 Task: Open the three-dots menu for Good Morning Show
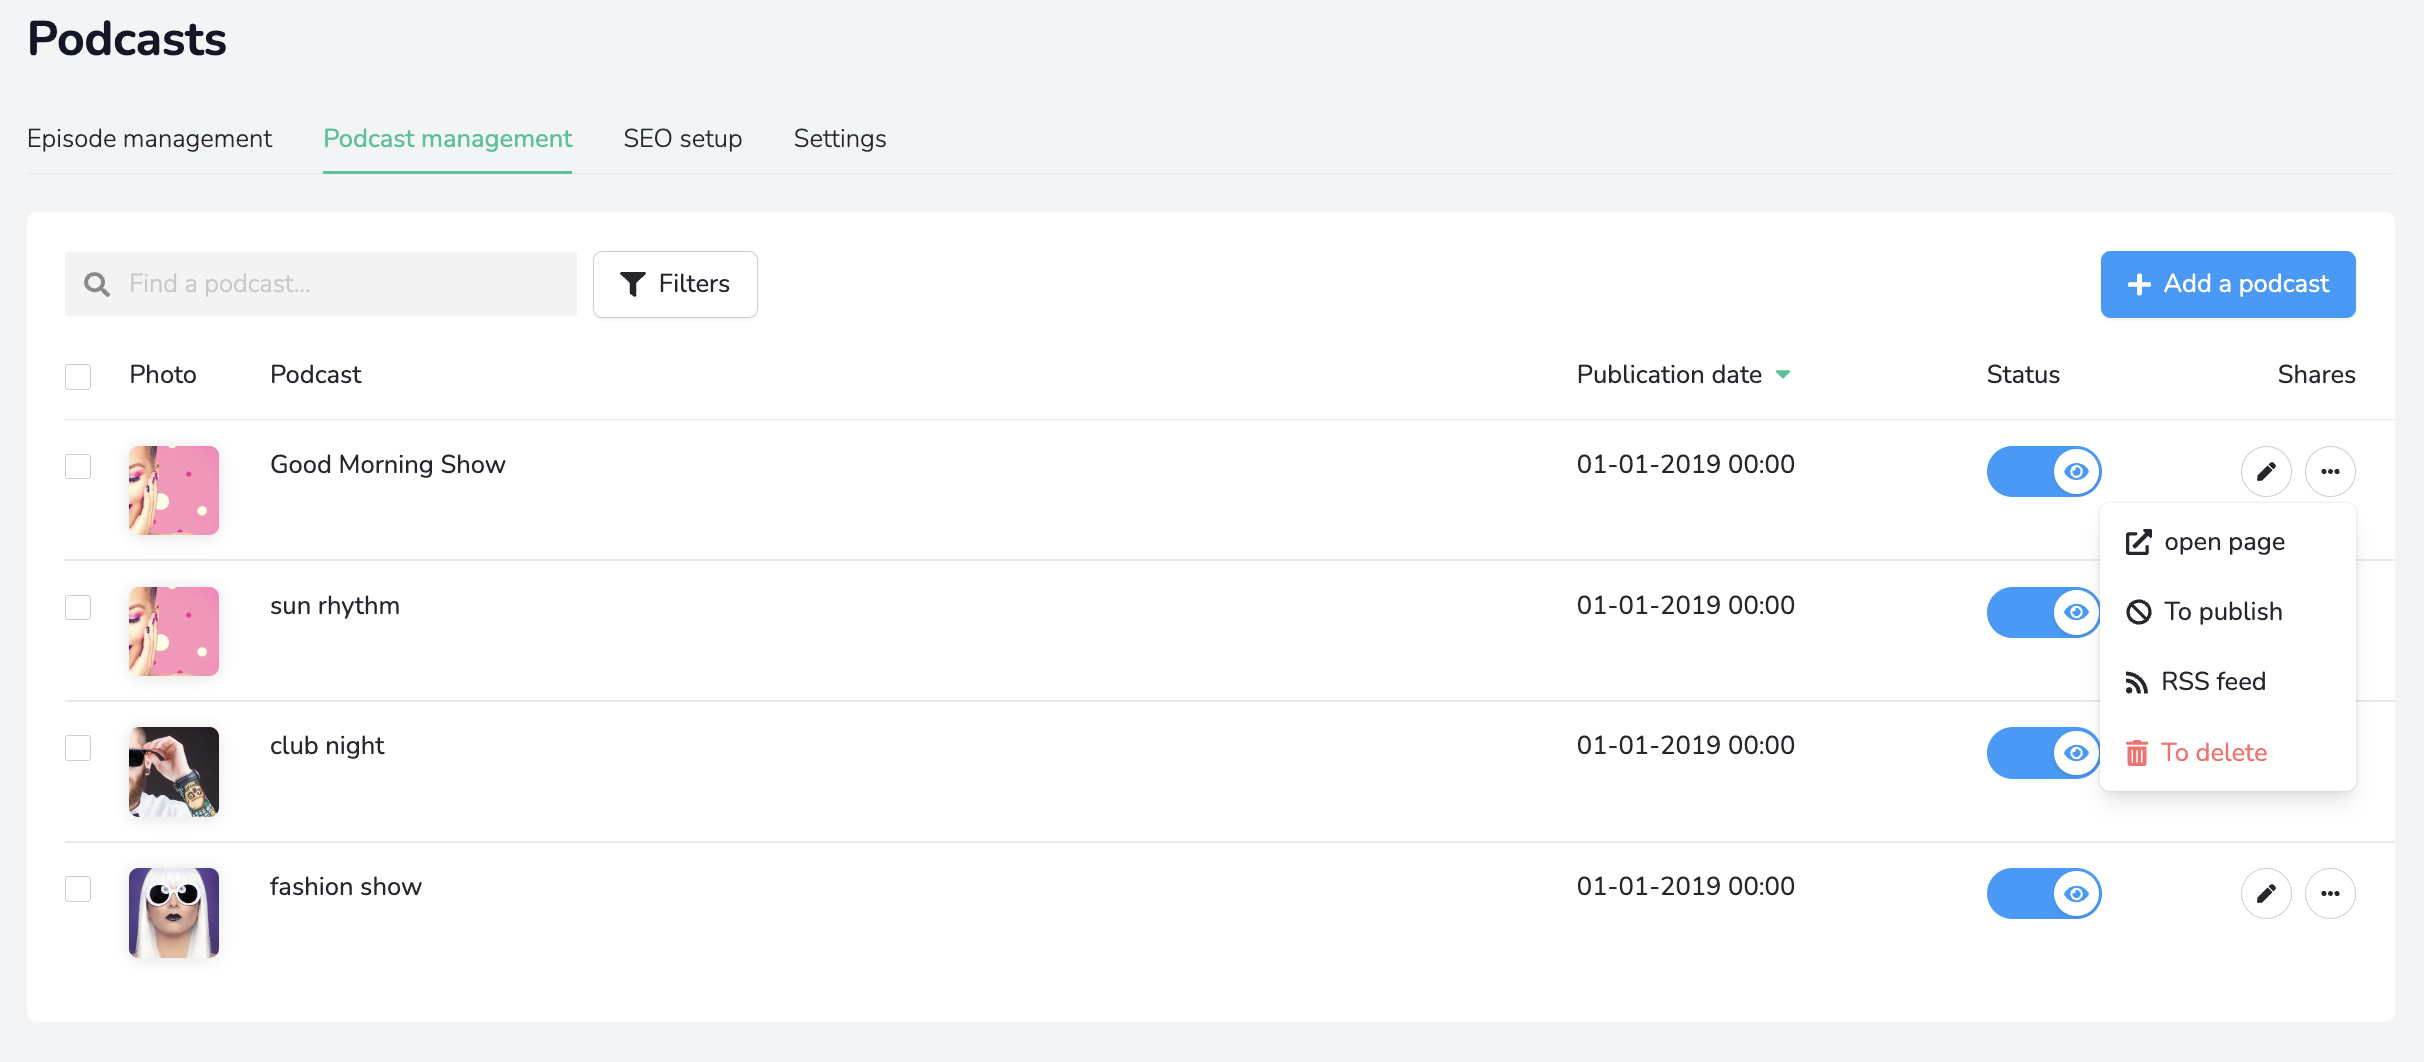[2330, 471]
